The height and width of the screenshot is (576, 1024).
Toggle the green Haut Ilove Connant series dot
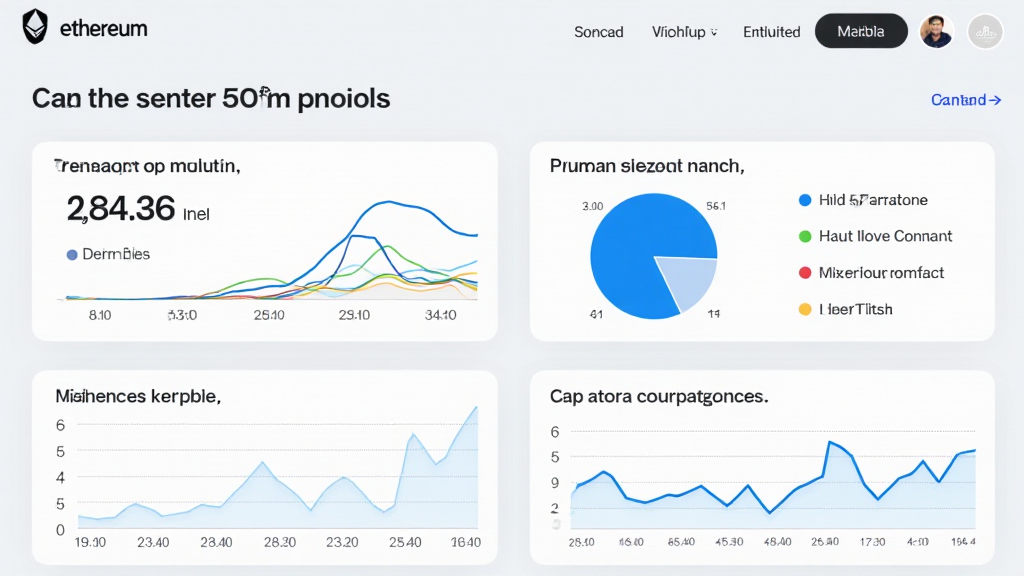coord(805,236)
